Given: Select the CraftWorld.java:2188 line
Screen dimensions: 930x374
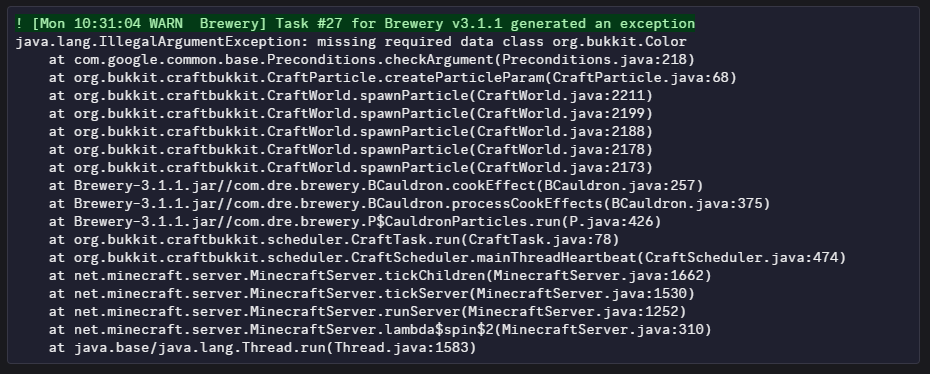Looking at the screenshot, I should click(x=351, y=132).
